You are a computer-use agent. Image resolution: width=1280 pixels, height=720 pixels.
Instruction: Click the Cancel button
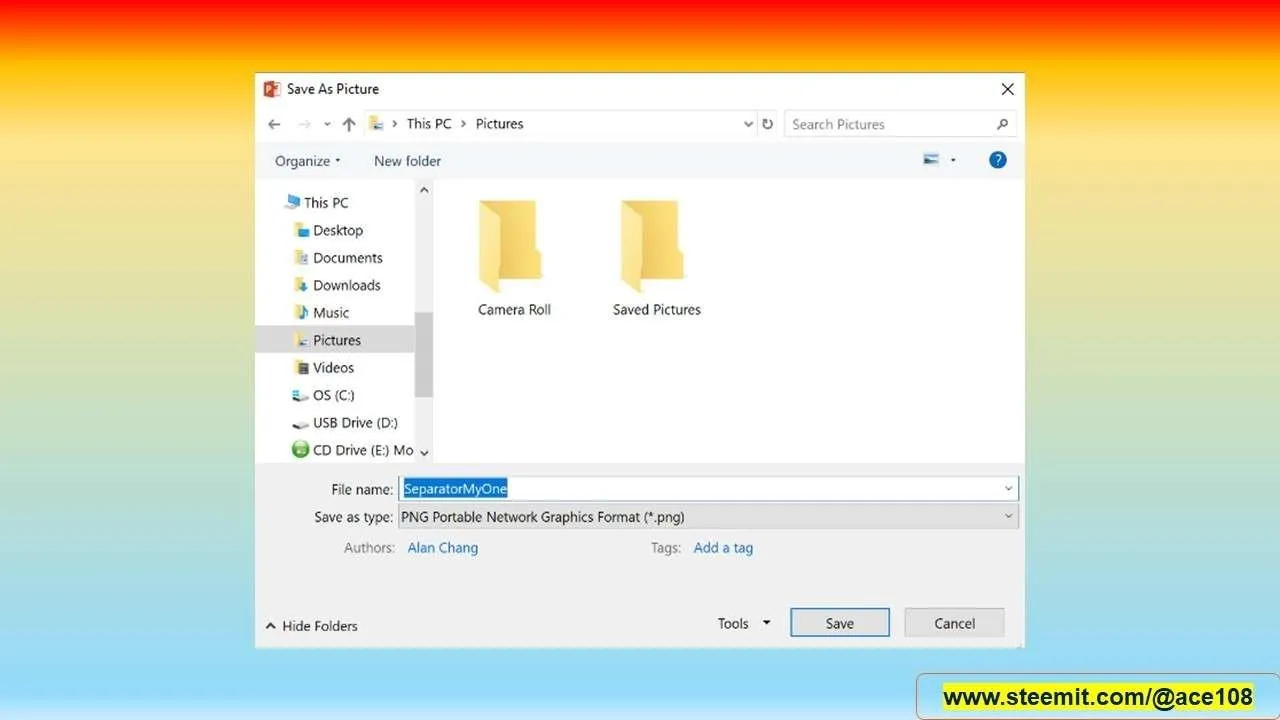[954, 623]
